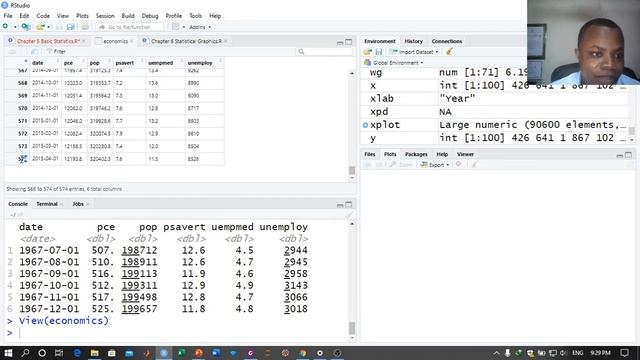The width and height of the screenshot is (640, 360).
Task: Switch to the Jobs tab
Action: click(x=78, y=204)
